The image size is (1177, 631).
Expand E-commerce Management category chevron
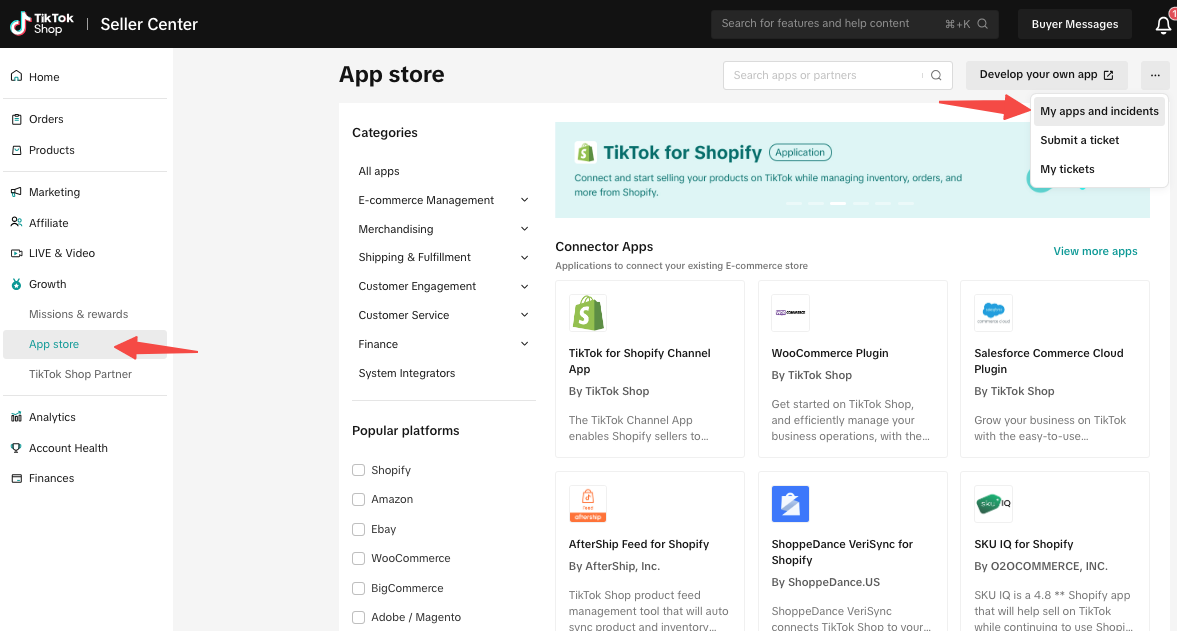(525, 200)
